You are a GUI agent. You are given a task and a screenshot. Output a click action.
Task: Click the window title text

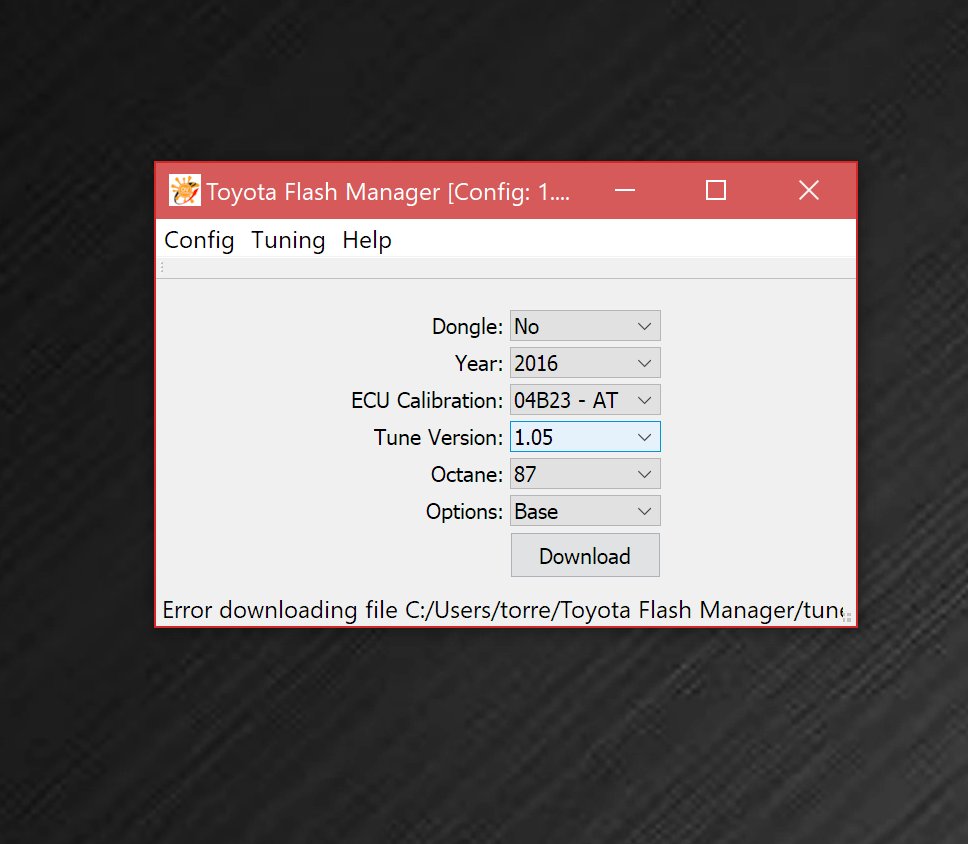pos(388,192)
